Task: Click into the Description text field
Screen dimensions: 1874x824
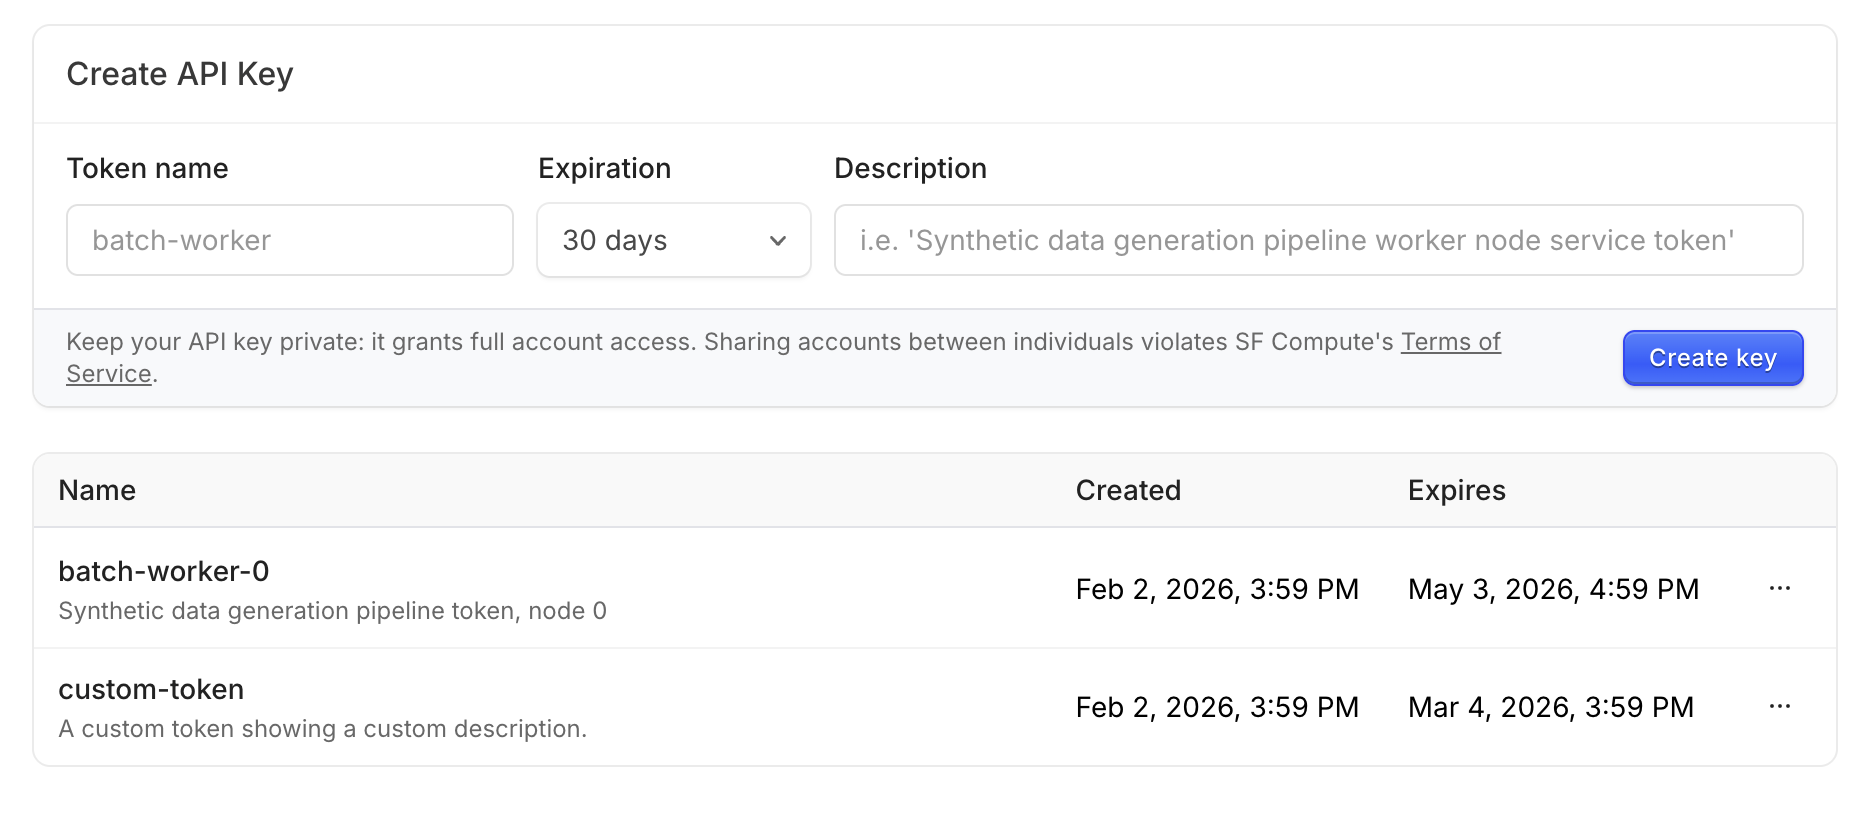Action: [x=1317, y=241]
